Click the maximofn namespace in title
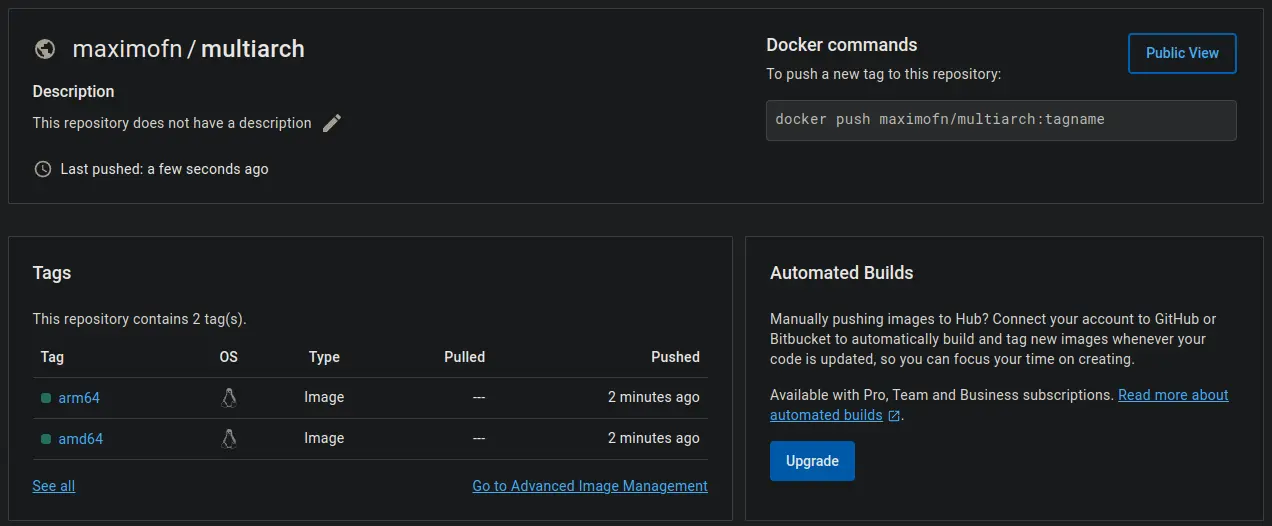The width and height of the screenshot is (1272, 526). (127, 49)
